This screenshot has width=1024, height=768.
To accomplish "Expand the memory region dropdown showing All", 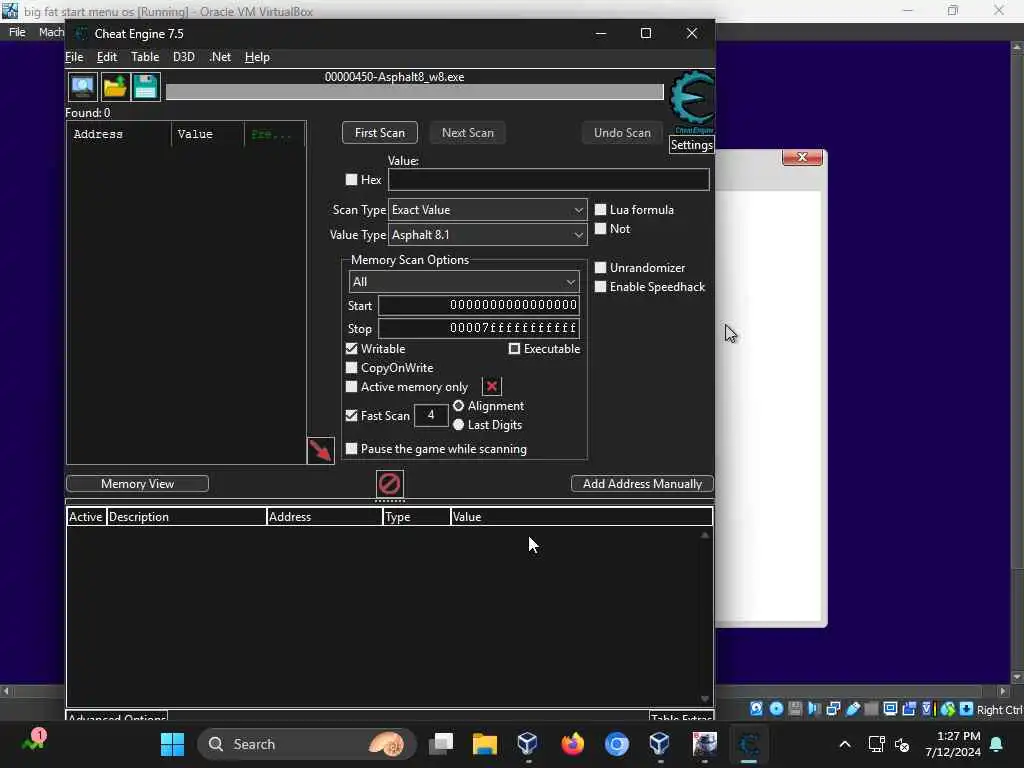I will pyautogui.click(x=464, y=281).
